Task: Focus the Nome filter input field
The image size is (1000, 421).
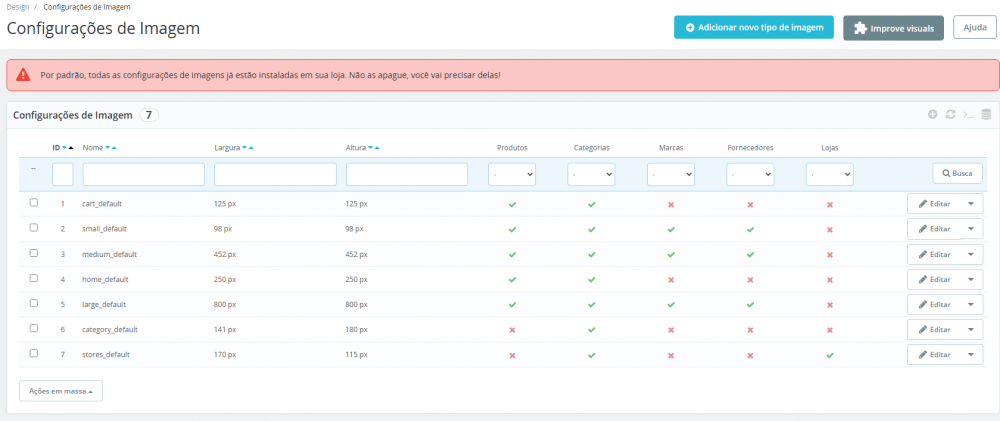Action: (x=143, y=174)
